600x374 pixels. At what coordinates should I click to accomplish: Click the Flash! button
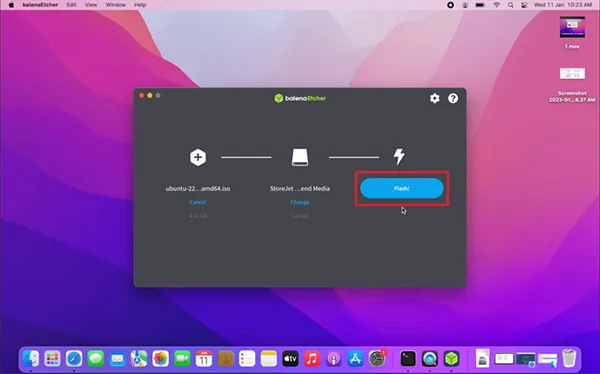pos(401,188)
